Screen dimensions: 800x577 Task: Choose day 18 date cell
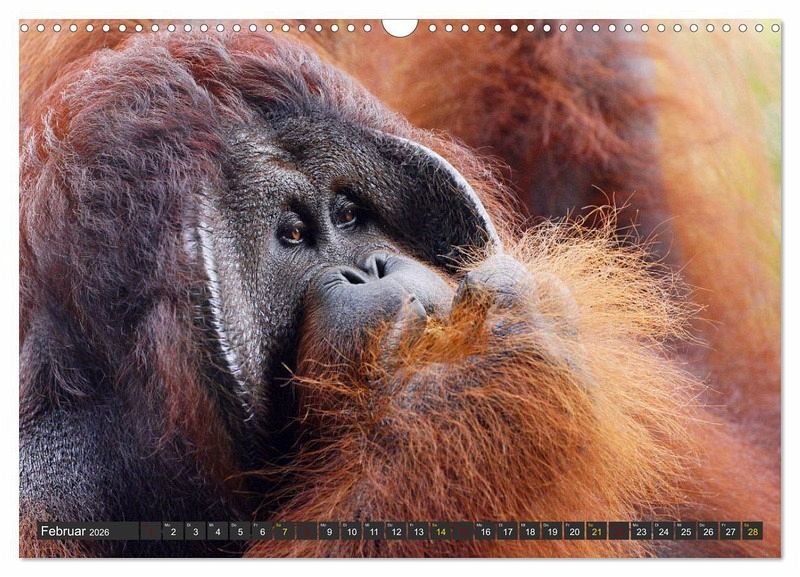click(x=530, y=531)
